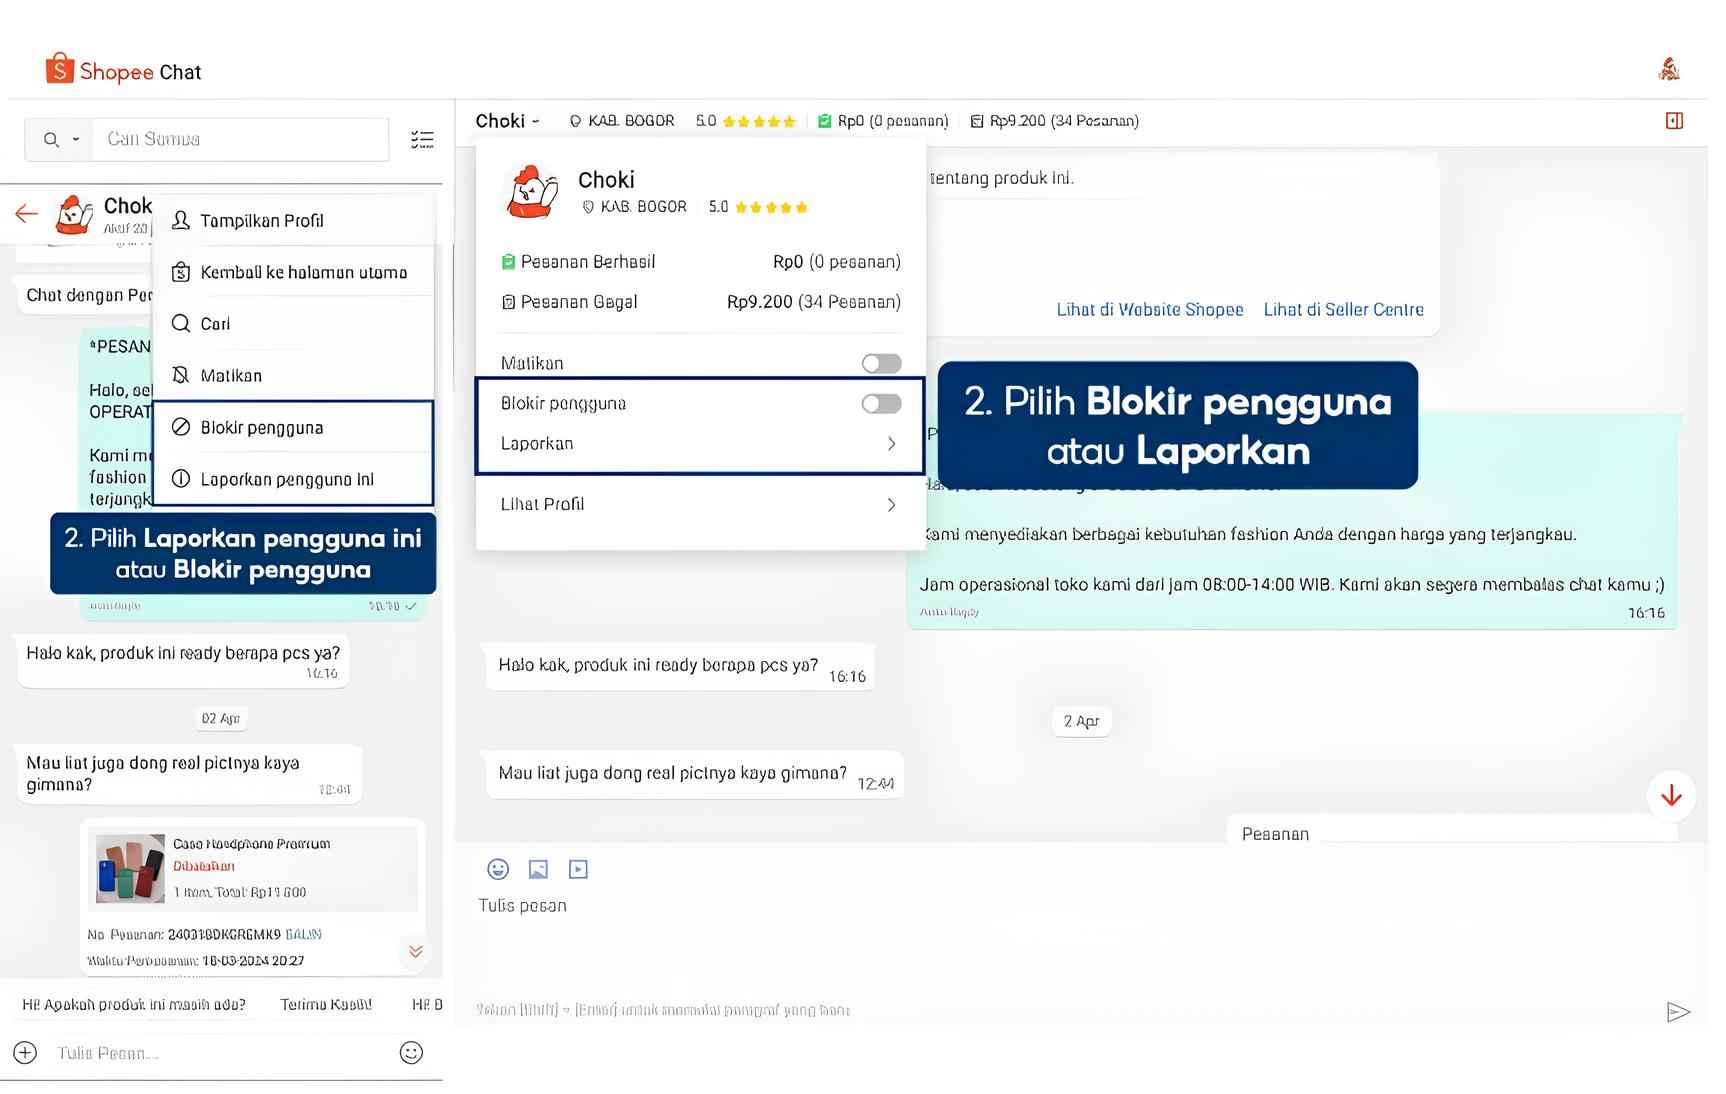This screenshot has width=1726, height=1094.
Task: Enable the Blokir pengguna toggle
Action: click(881, 403)
